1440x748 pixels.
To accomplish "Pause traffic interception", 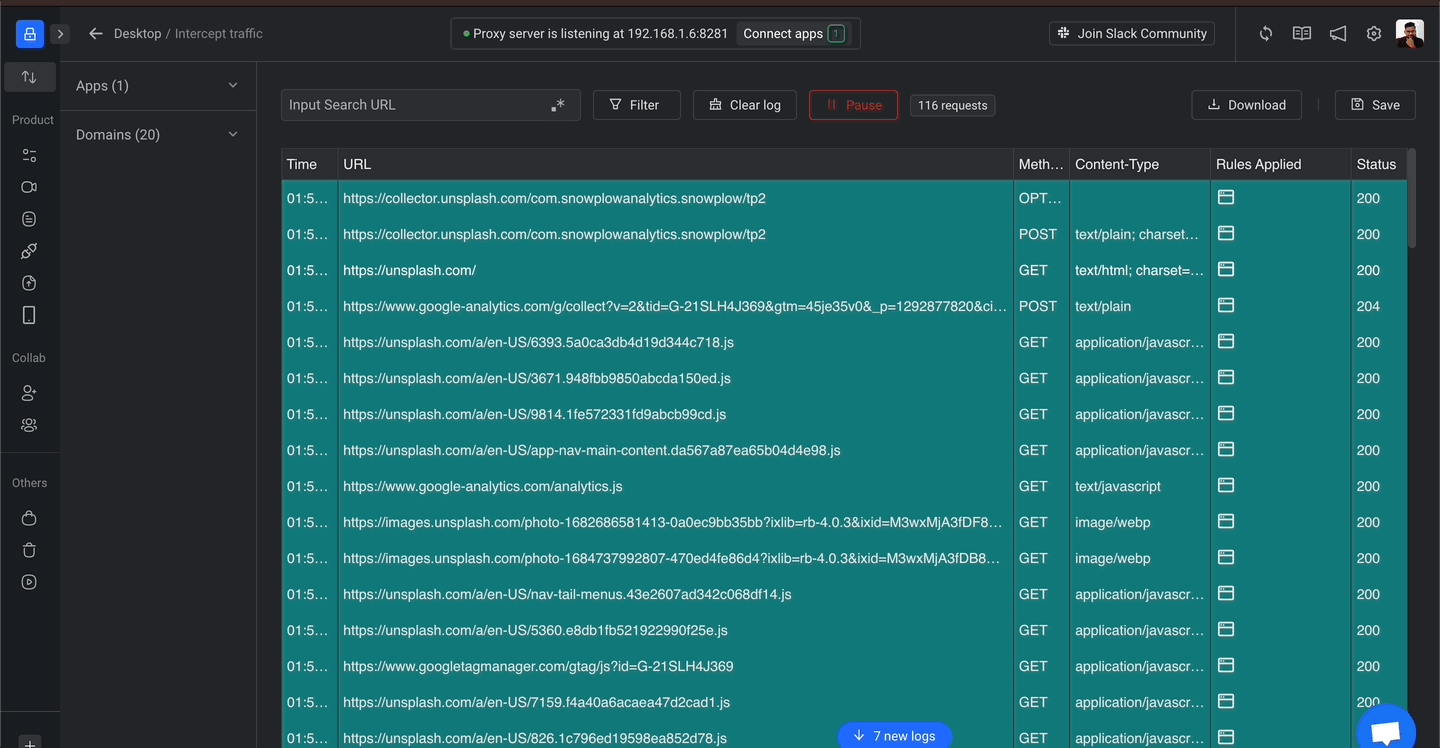I will pos(853,105).
